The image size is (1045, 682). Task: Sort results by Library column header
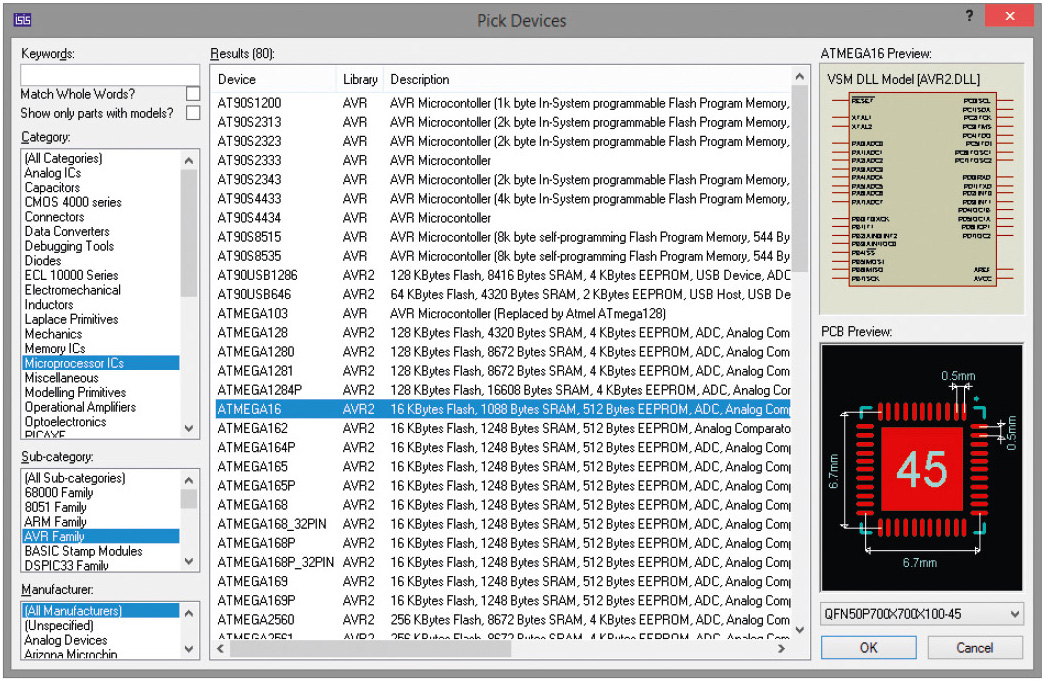360,79
